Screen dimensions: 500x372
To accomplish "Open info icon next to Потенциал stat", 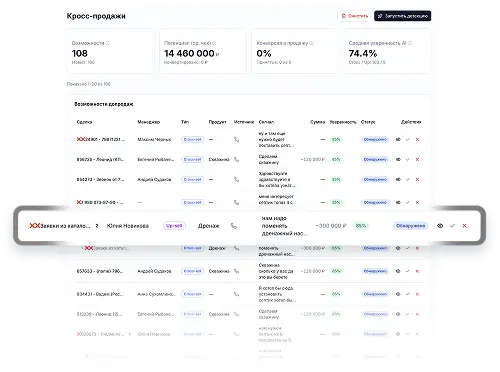I will point(214,43).
